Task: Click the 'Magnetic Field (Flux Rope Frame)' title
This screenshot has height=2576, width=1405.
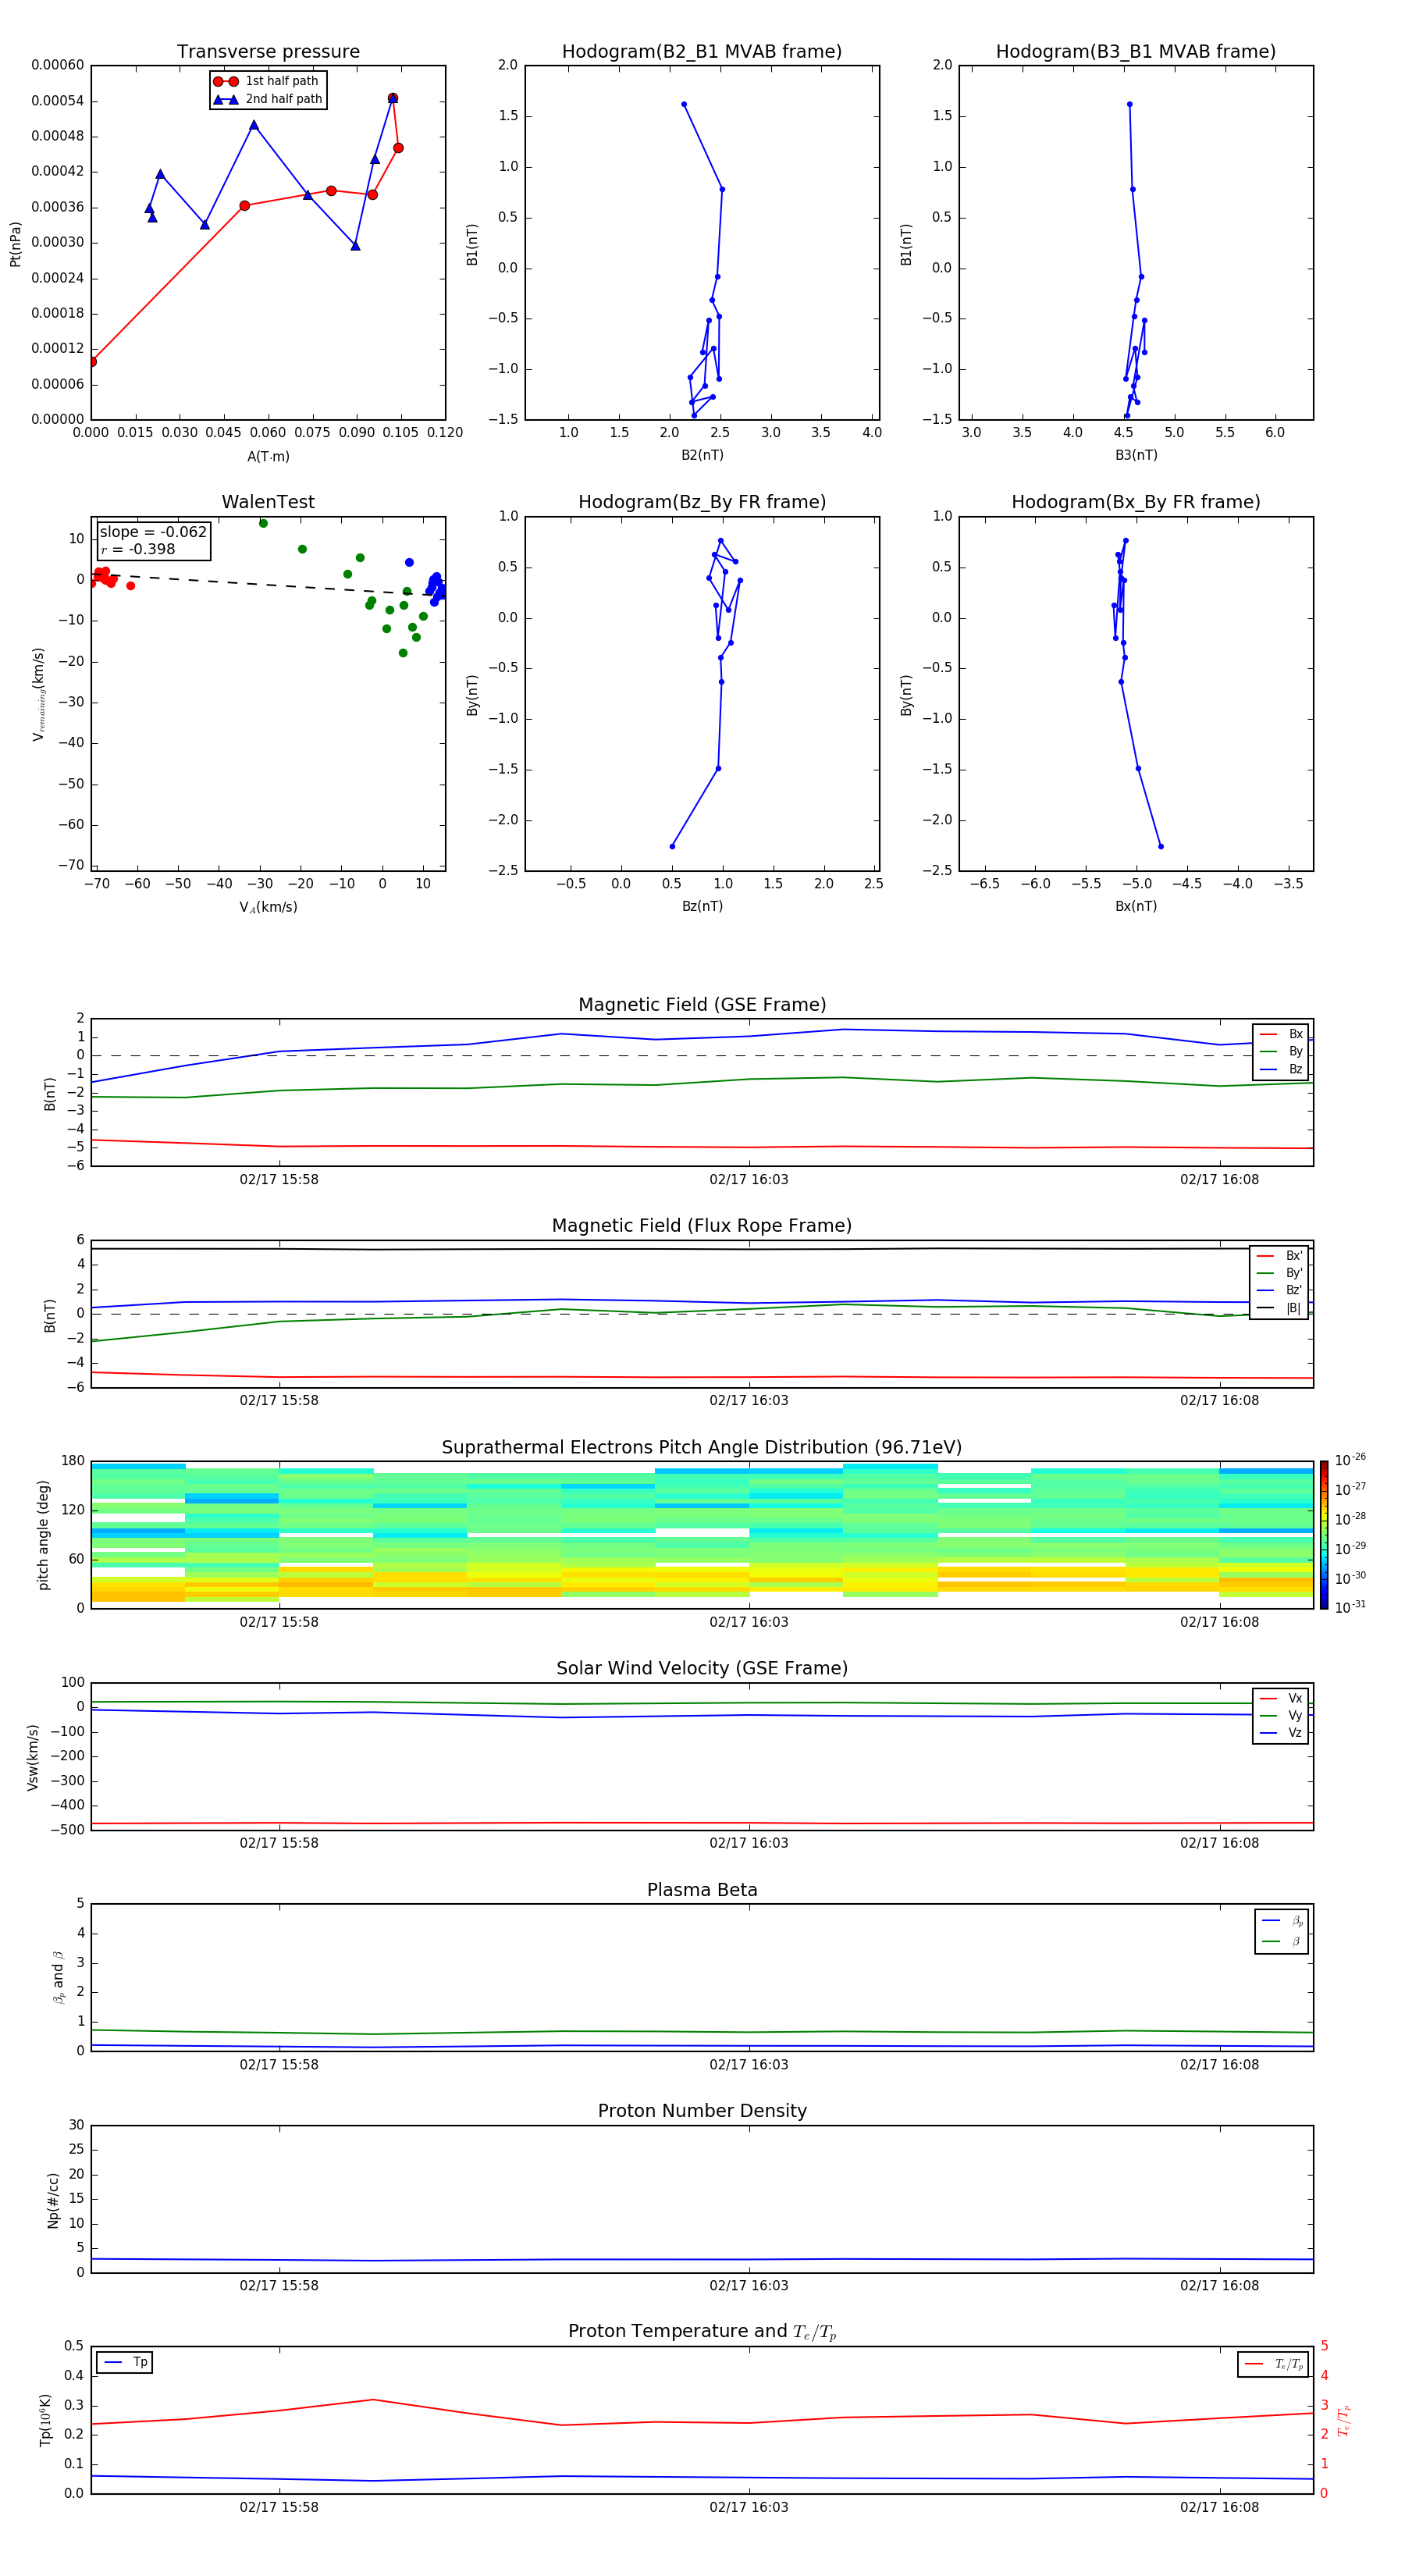Action: tap(702, 1226)
